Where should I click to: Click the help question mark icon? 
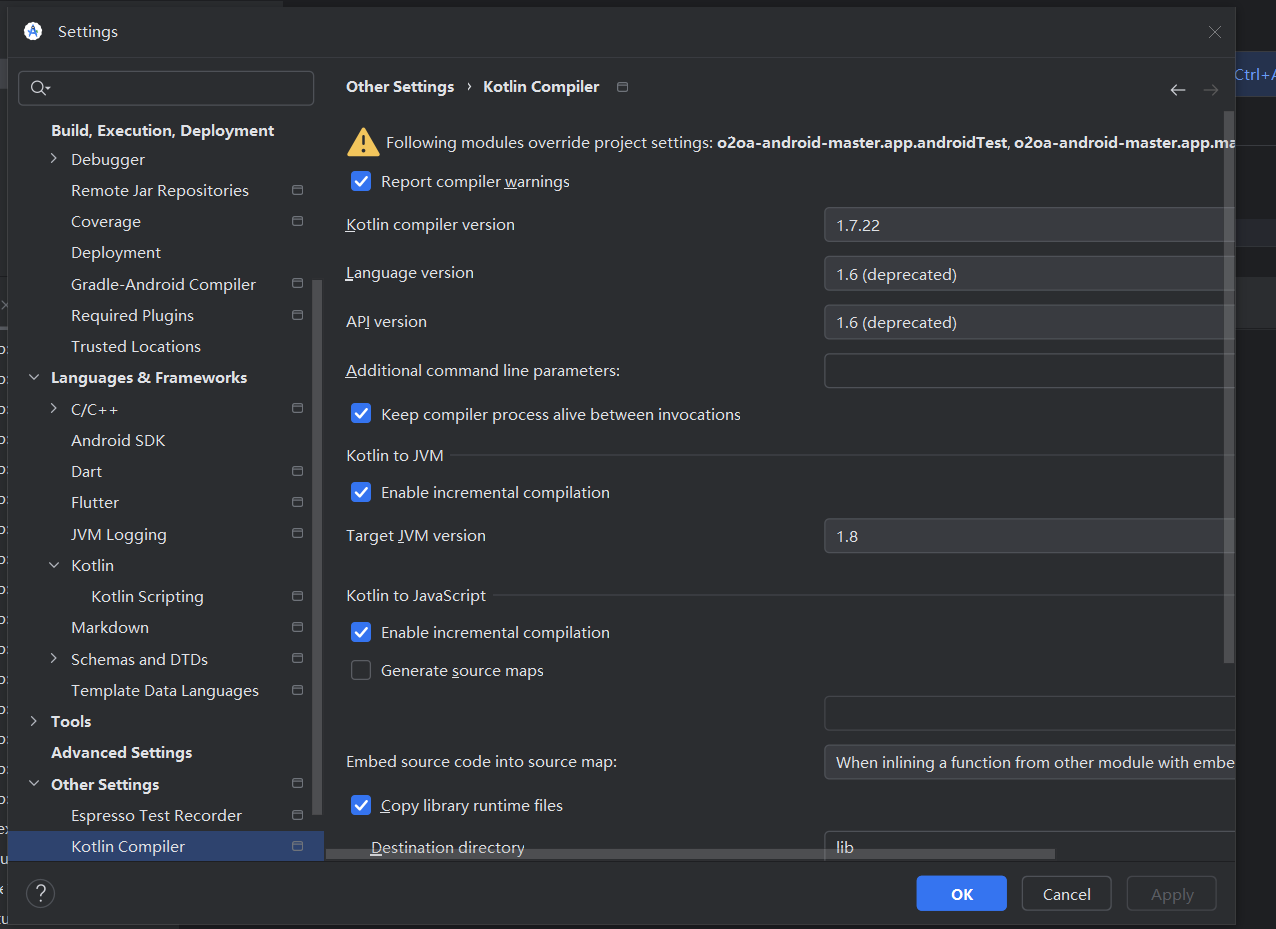pos(40,893)
